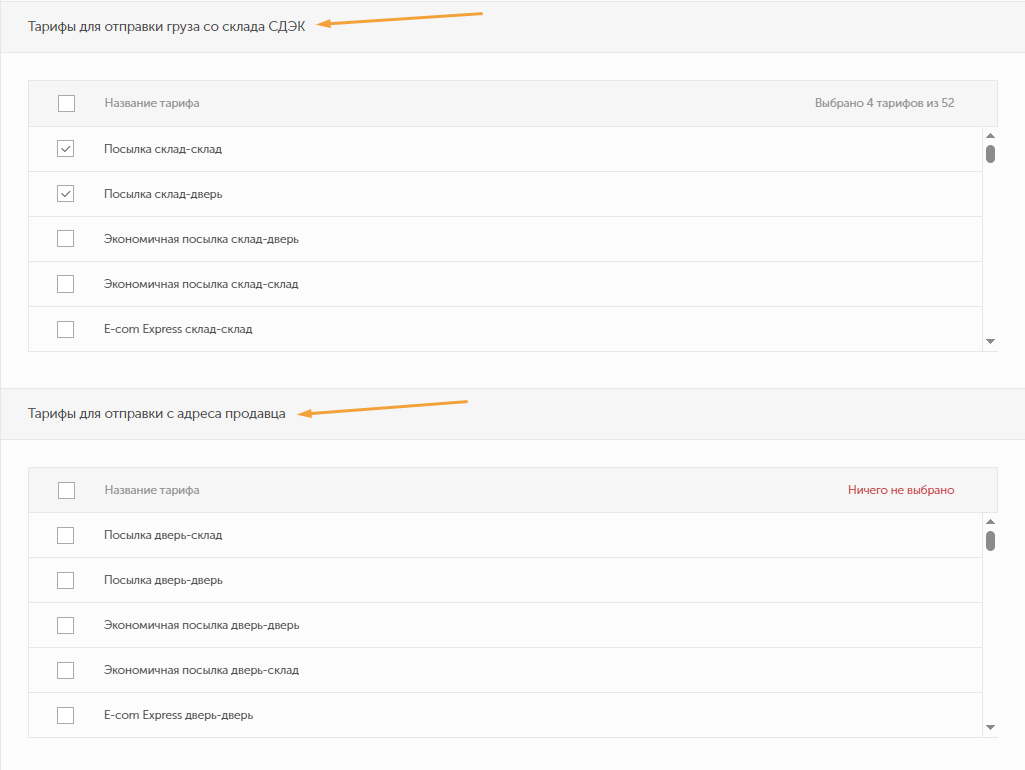Click the Тарифы для отправки с адреса продавца heading
The image size is (1025, 770).
[156, 414]
